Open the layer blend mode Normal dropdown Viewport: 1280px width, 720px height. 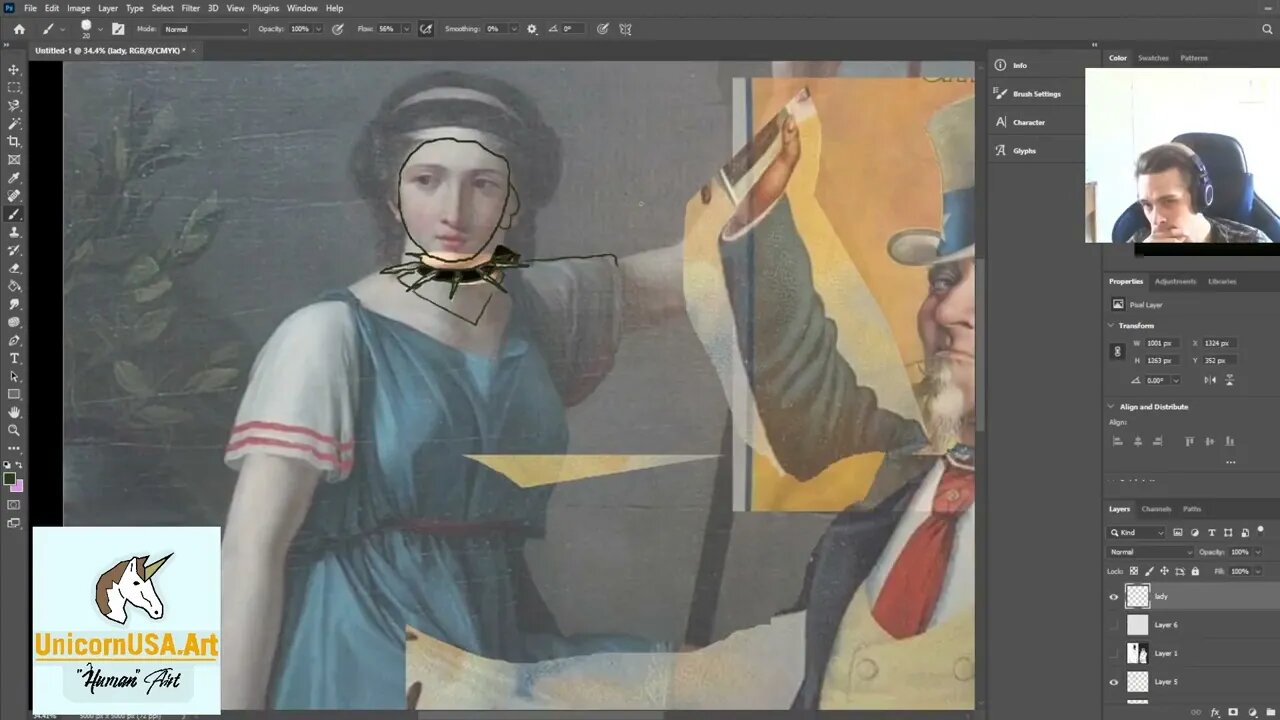1151,552
